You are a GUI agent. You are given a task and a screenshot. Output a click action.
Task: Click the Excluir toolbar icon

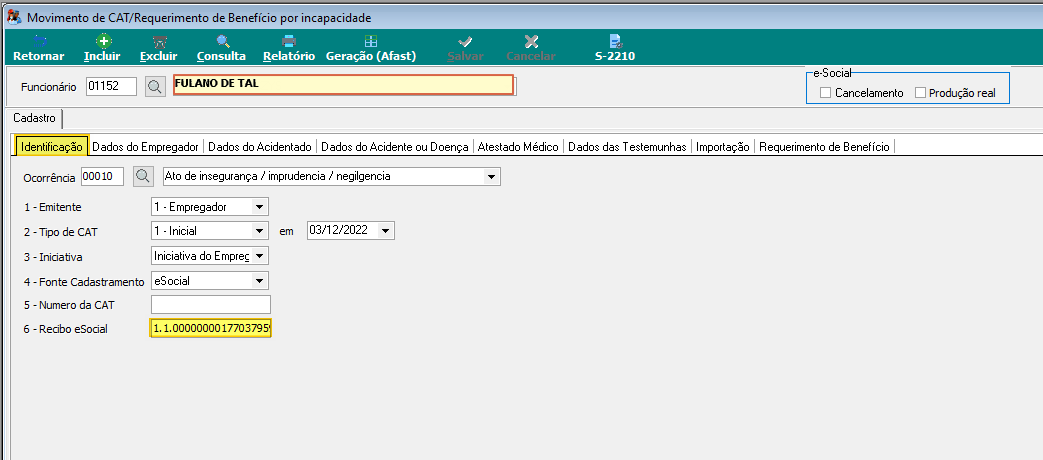click(160, 41)
